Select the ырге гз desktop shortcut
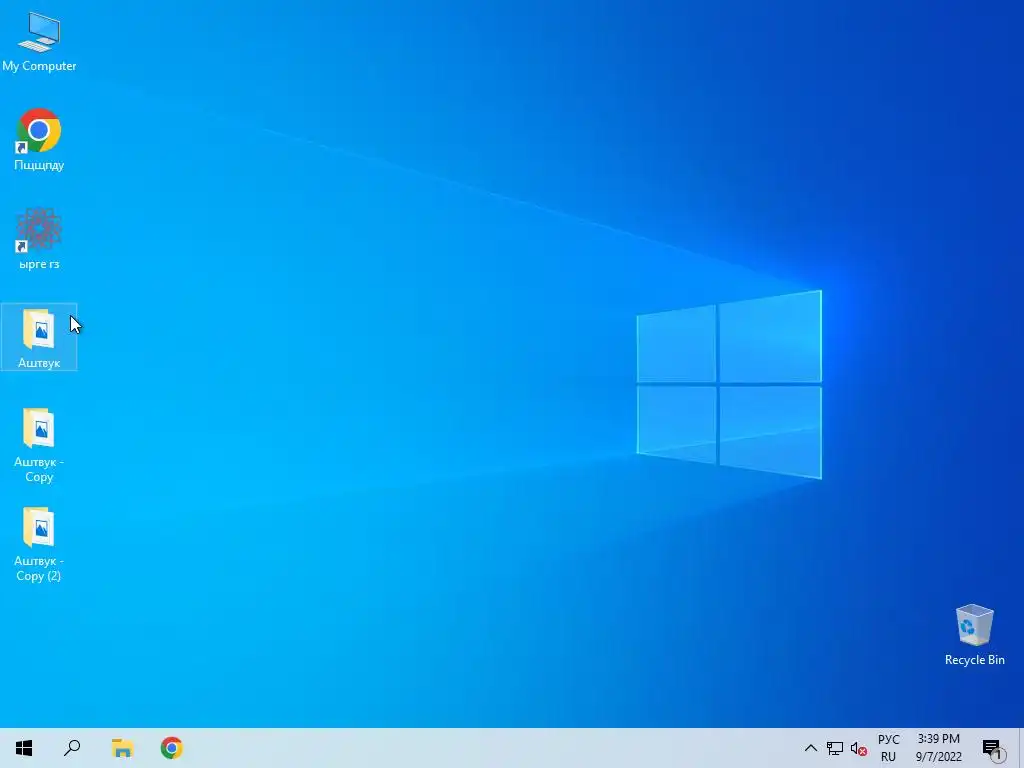The width and height of the screenshot is (1024, 768). [x=39, y=238]
